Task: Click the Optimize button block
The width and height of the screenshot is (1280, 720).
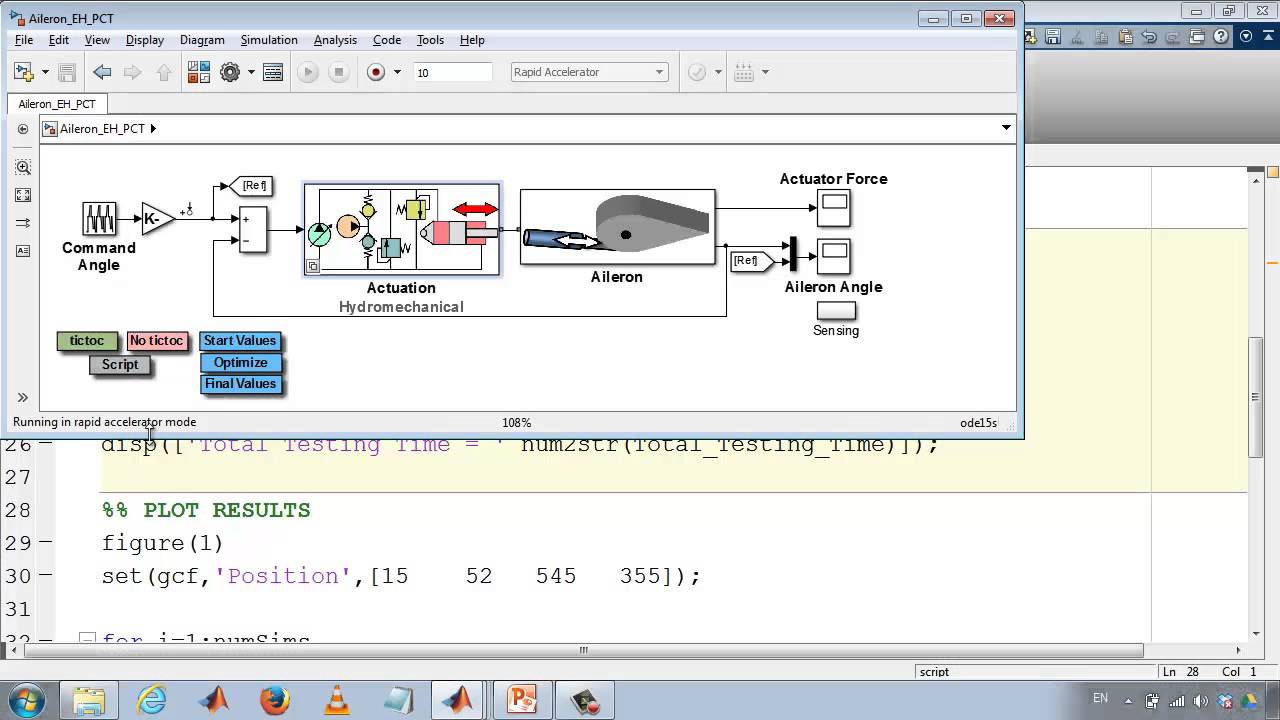Action: [x=240, y=363]
